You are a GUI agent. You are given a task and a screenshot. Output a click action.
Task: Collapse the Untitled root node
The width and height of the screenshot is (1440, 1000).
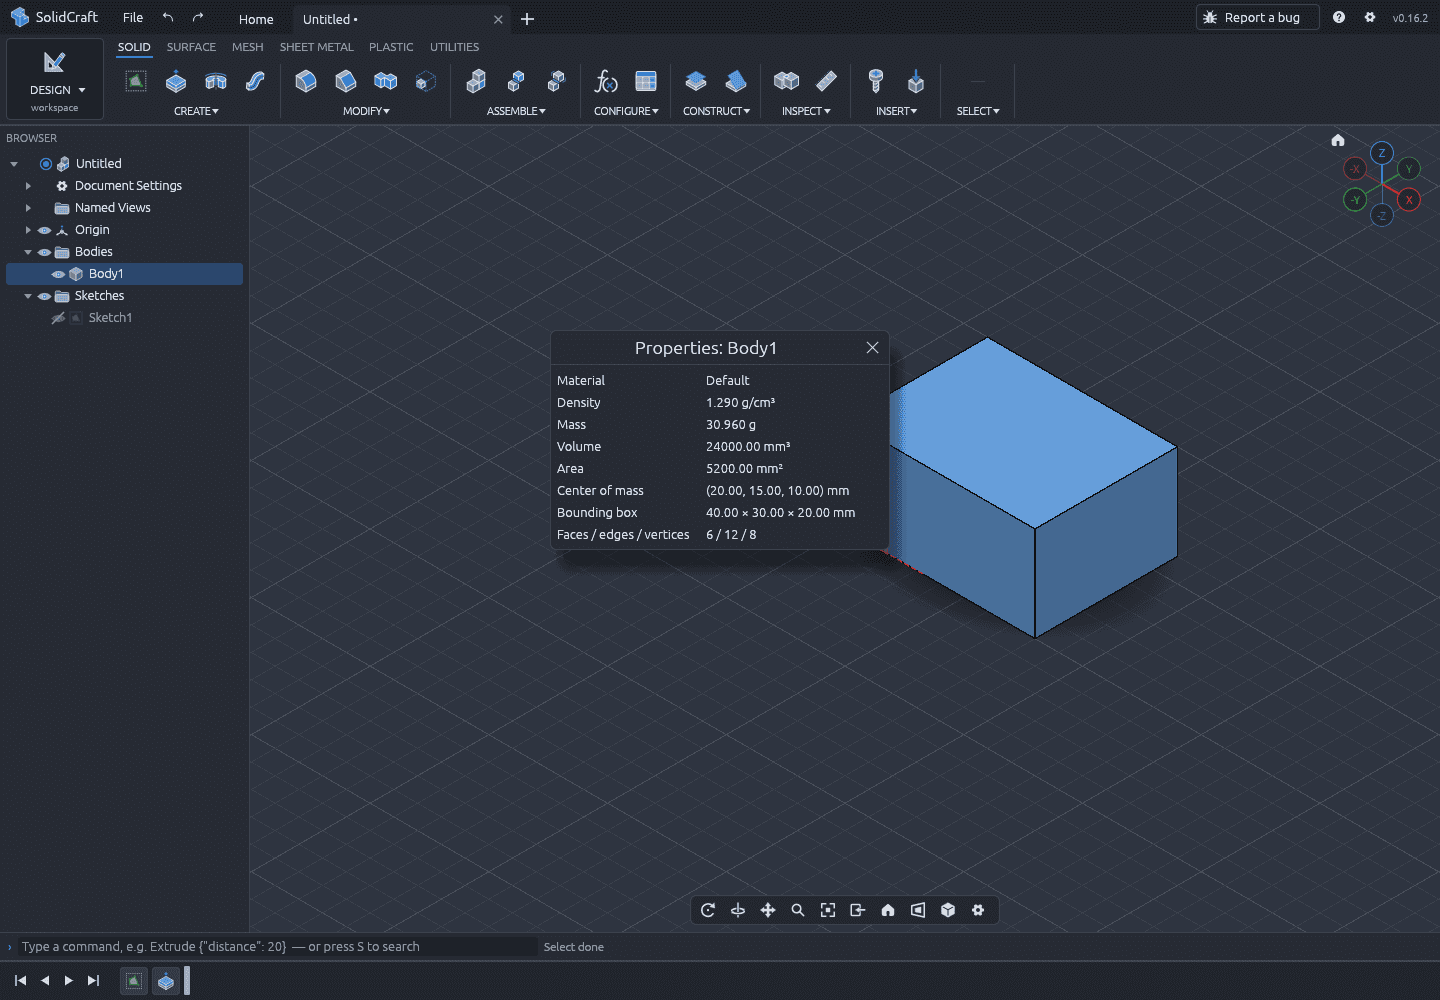coord(14,164)
